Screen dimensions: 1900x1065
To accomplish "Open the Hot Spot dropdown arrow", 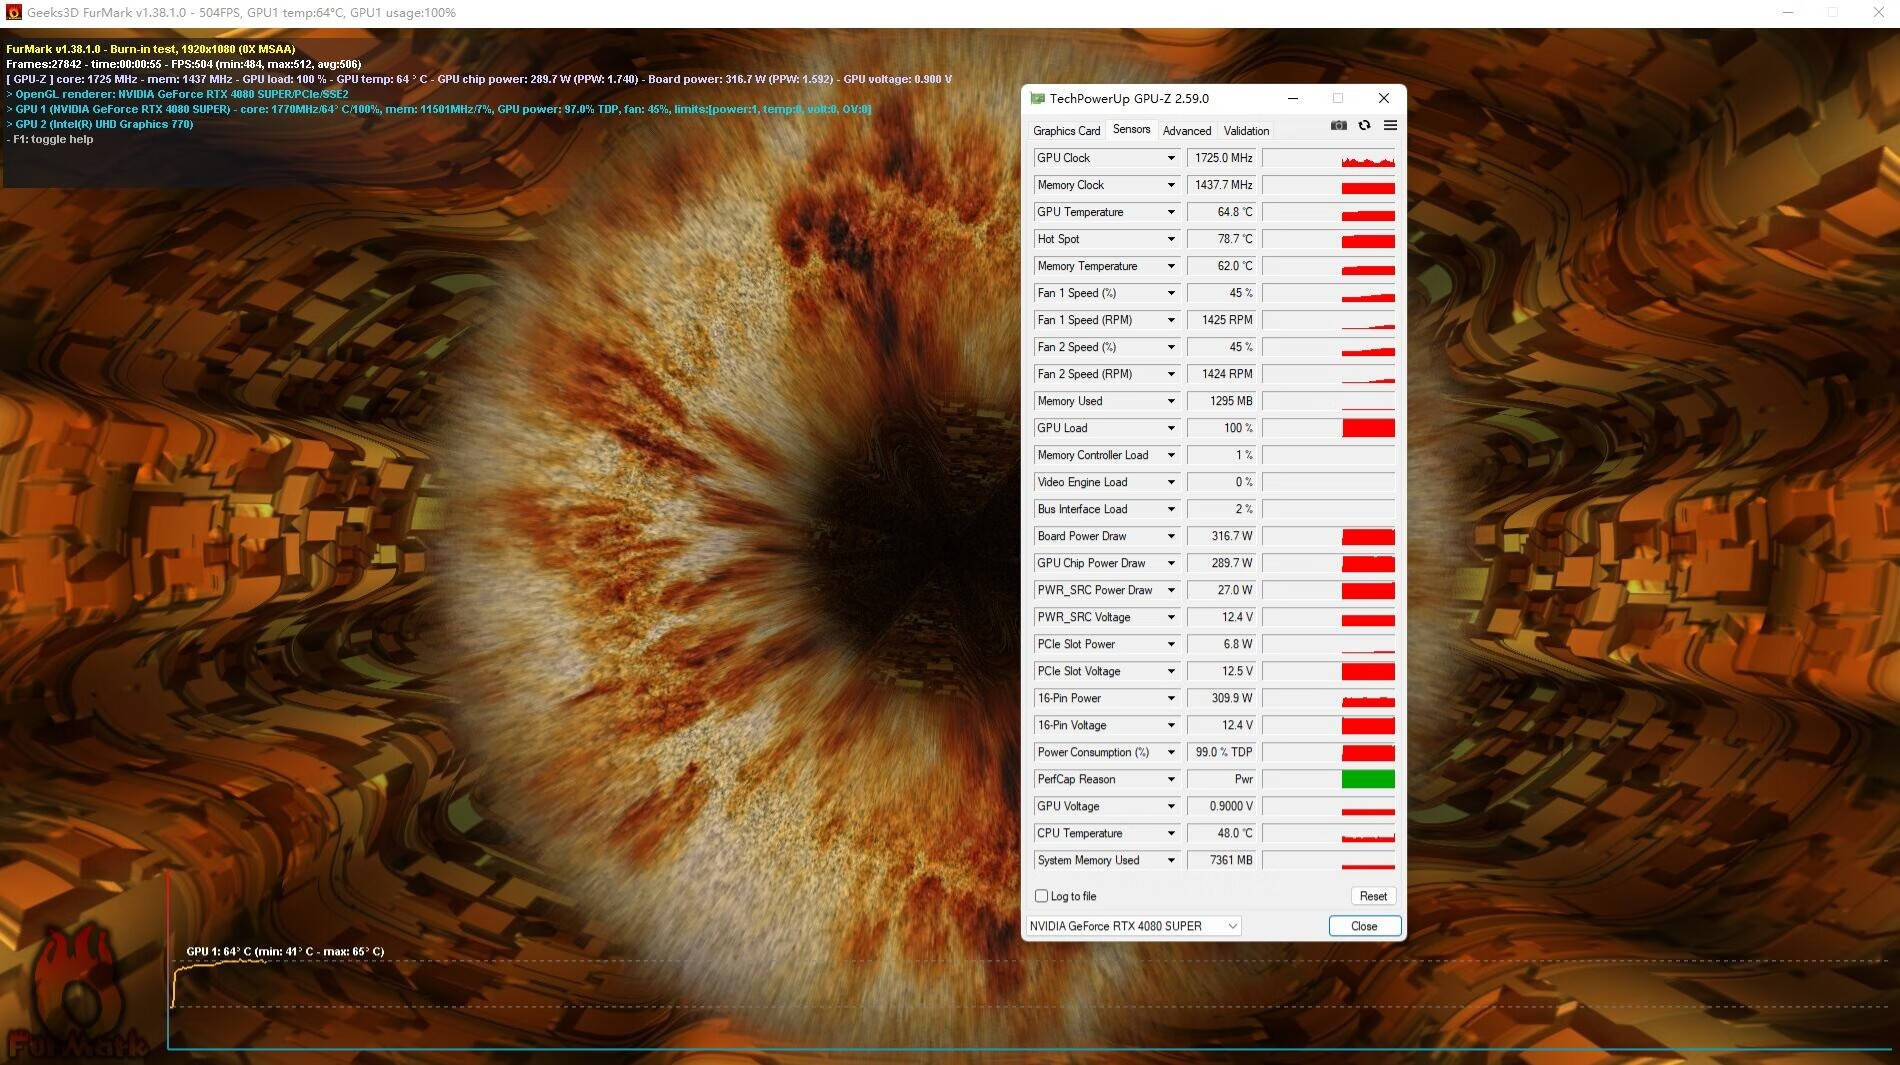I will click(x=1171, y=239).
